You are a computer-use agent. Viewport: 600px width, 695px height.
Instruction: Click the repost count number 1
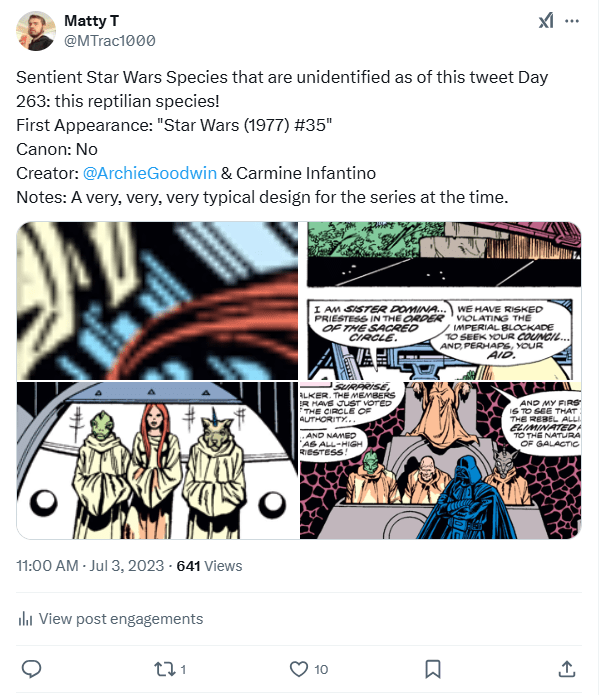(184, 669)
